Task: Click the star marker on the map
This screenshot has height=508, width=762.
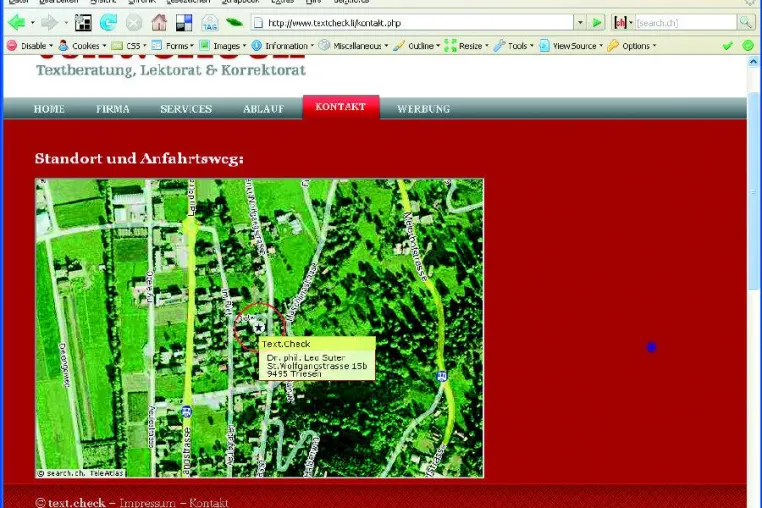Action: [259, 328]
